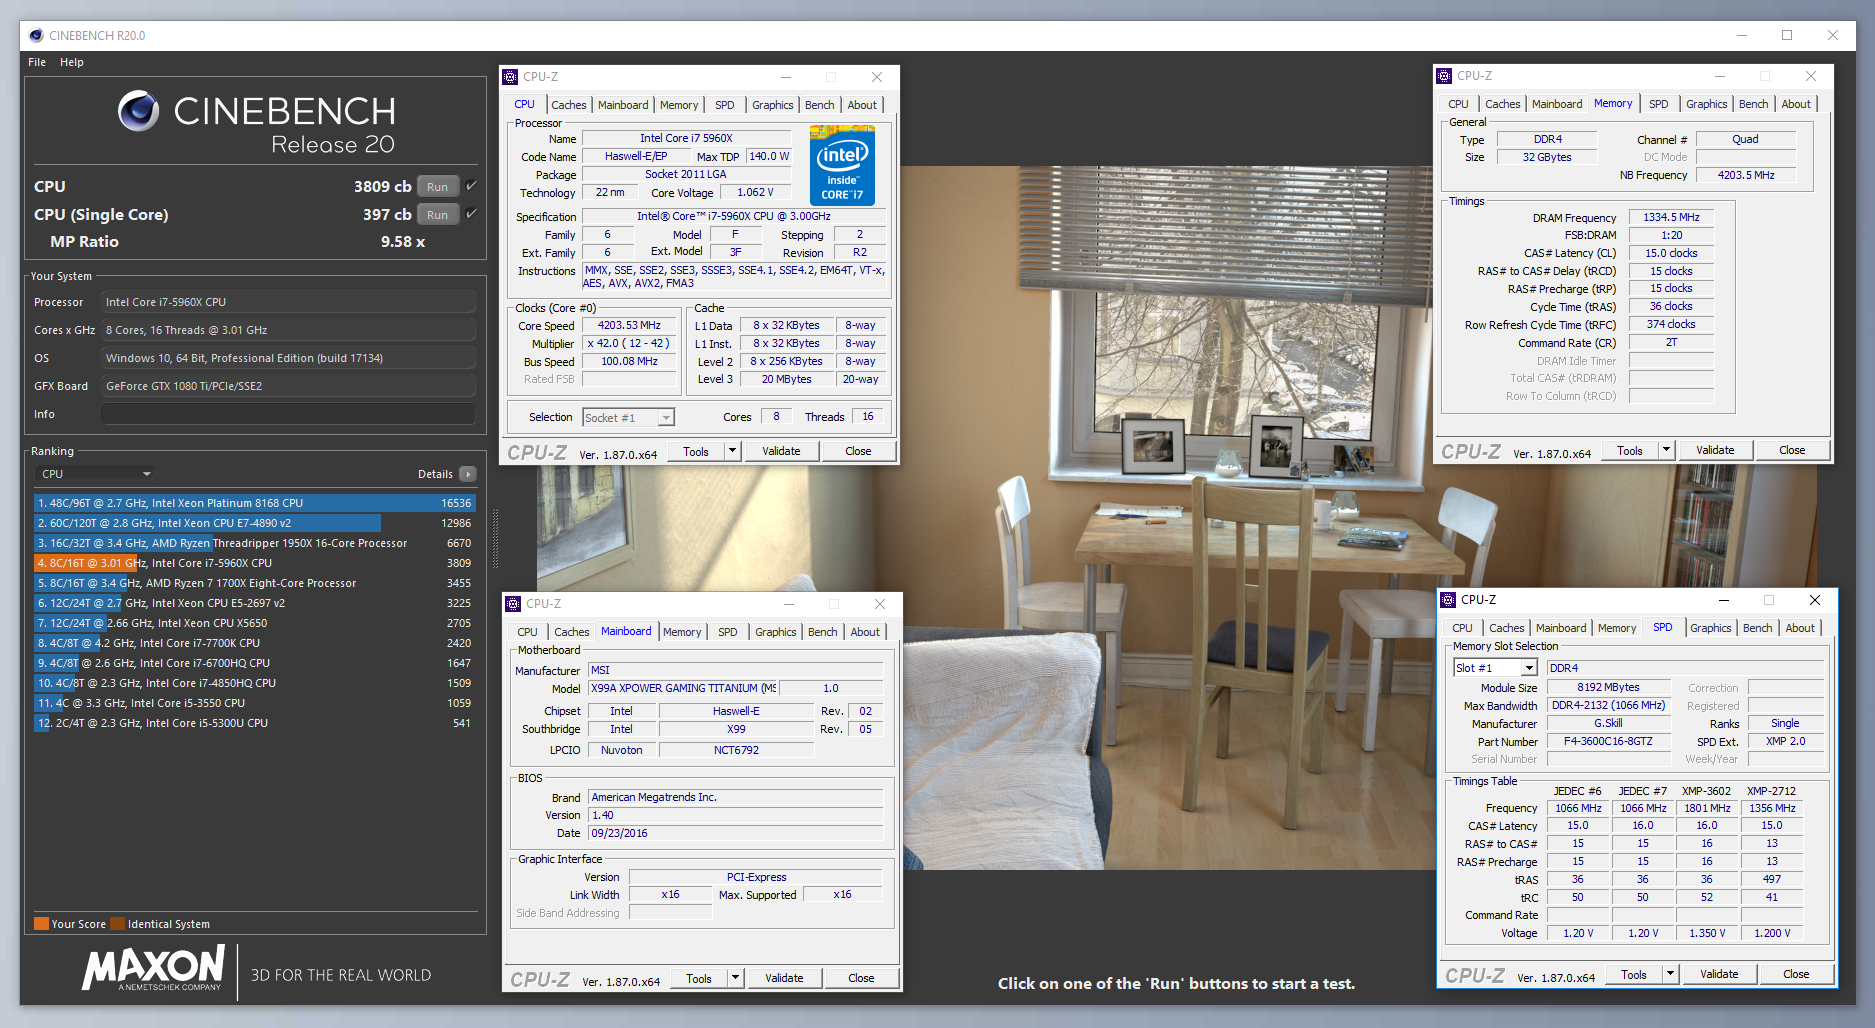
Task: Select ranking row Intel Core i7-5960X 3809
Action: pos(255,563)
